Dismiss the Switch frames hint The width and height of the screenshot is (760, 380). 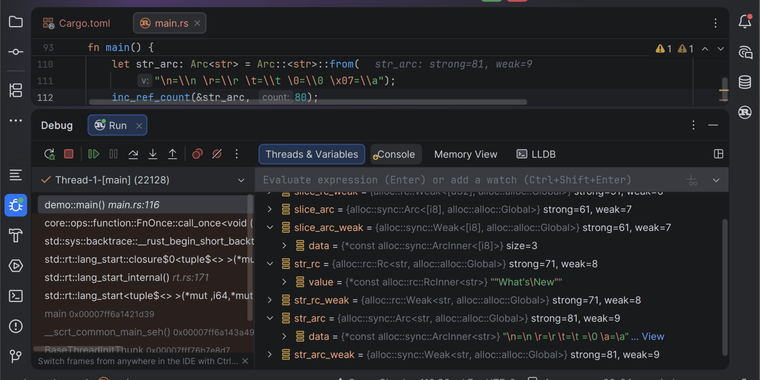[245, 361]
